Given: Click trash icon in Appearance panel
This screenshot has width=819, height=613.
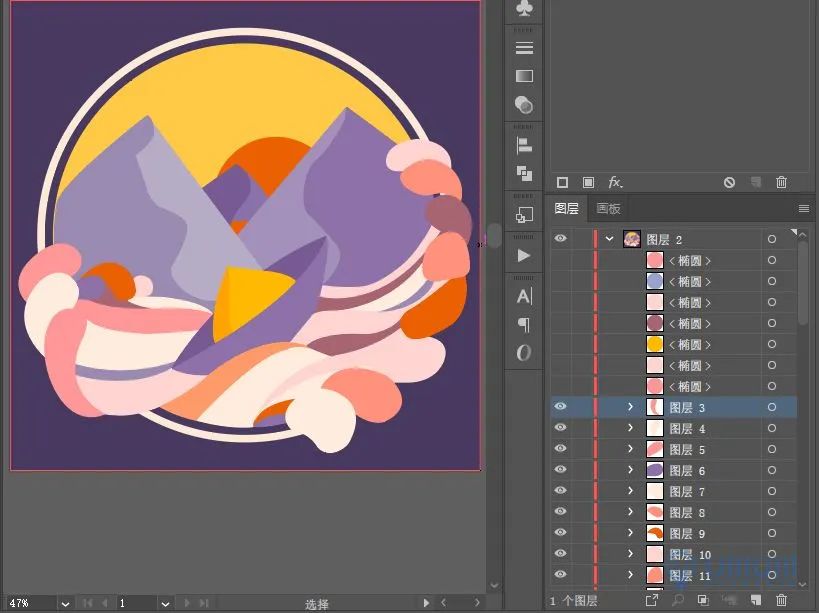Looking at the screenshot, I should click(781, 182).
